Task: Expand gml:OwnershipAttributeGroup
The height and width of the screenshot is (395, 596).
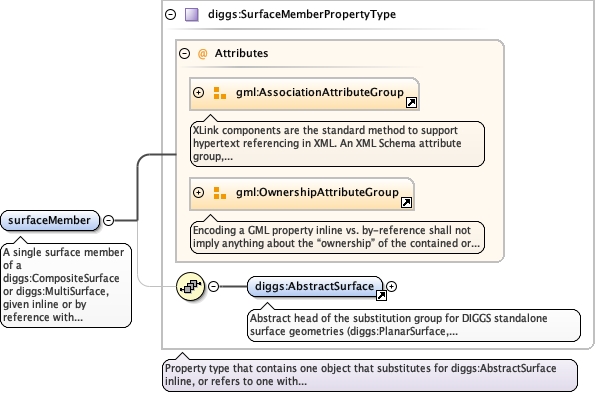Action: (x=198, y=192)
